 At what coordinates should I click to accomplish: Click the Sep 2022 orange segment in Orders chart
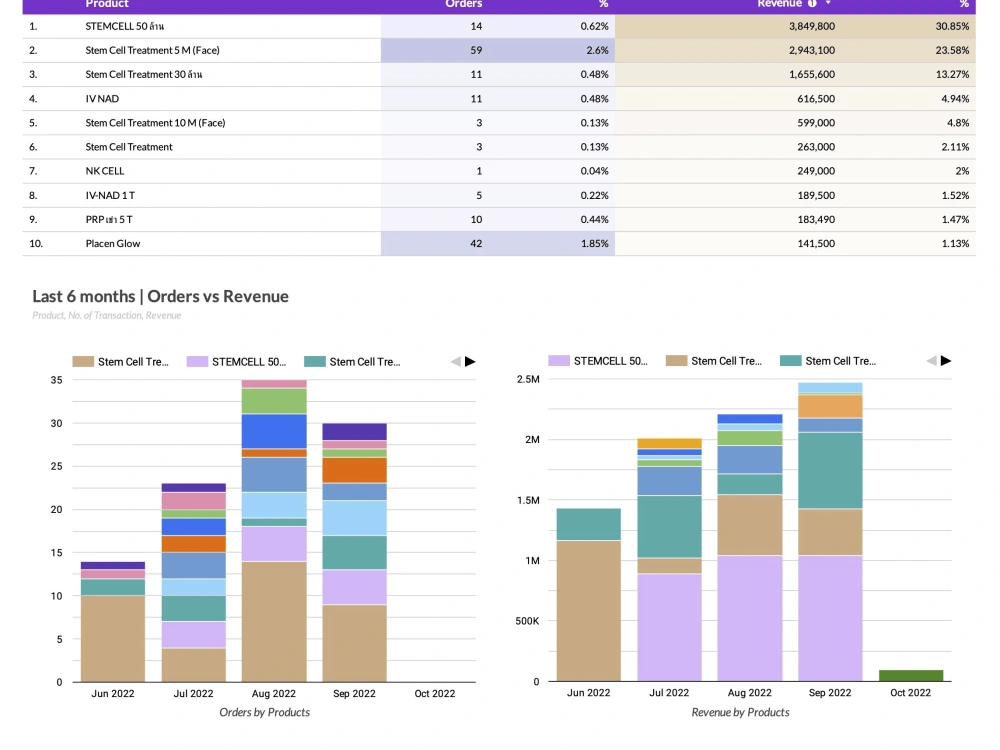click(355, 470)
